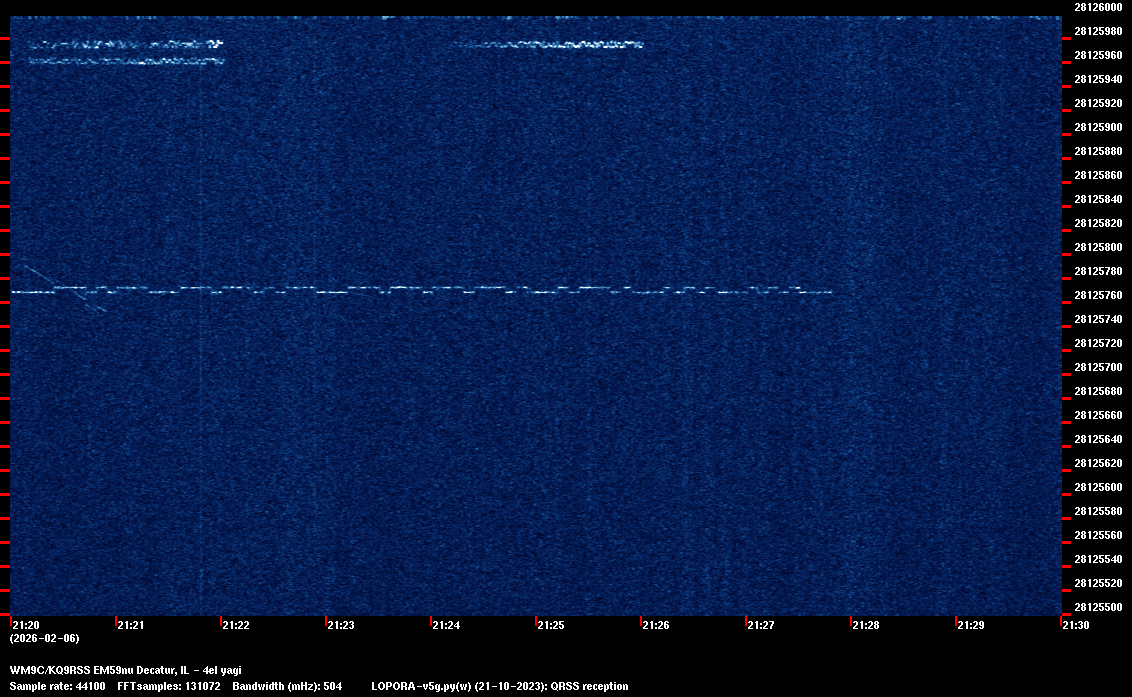
Task: Click the 21:23 time axis label
Action: click(340, 625)
